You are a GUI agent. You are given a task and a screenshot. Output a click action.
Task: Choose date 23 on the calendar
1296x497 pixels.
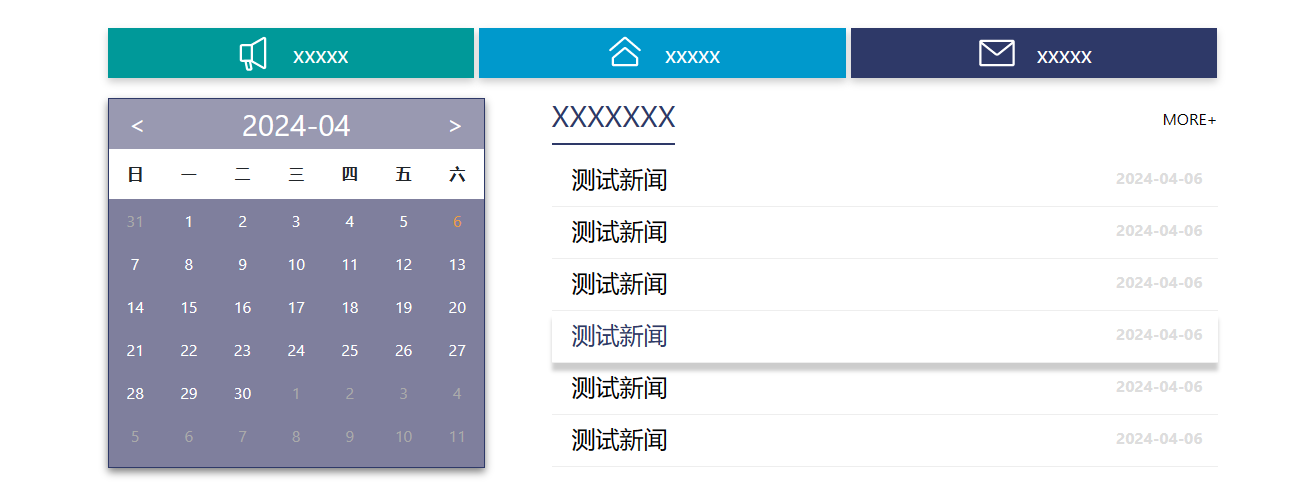tap(242, 351)
